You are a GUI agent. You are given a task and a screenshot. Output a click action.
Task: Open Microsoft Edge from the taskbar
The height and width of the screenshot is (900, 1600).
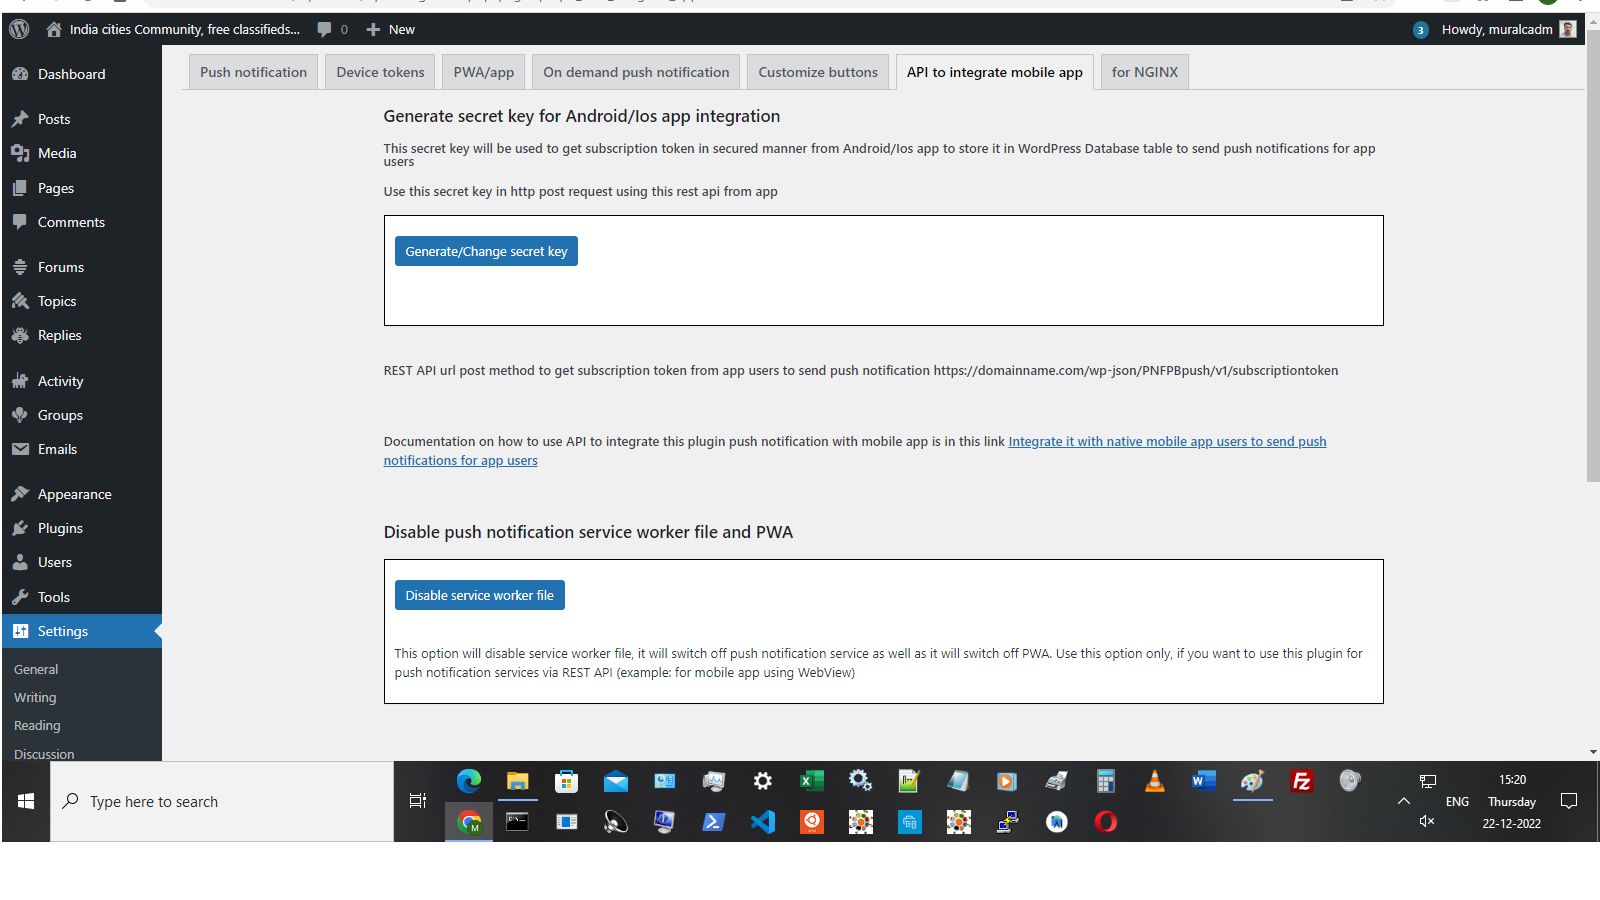pos(468,781)
